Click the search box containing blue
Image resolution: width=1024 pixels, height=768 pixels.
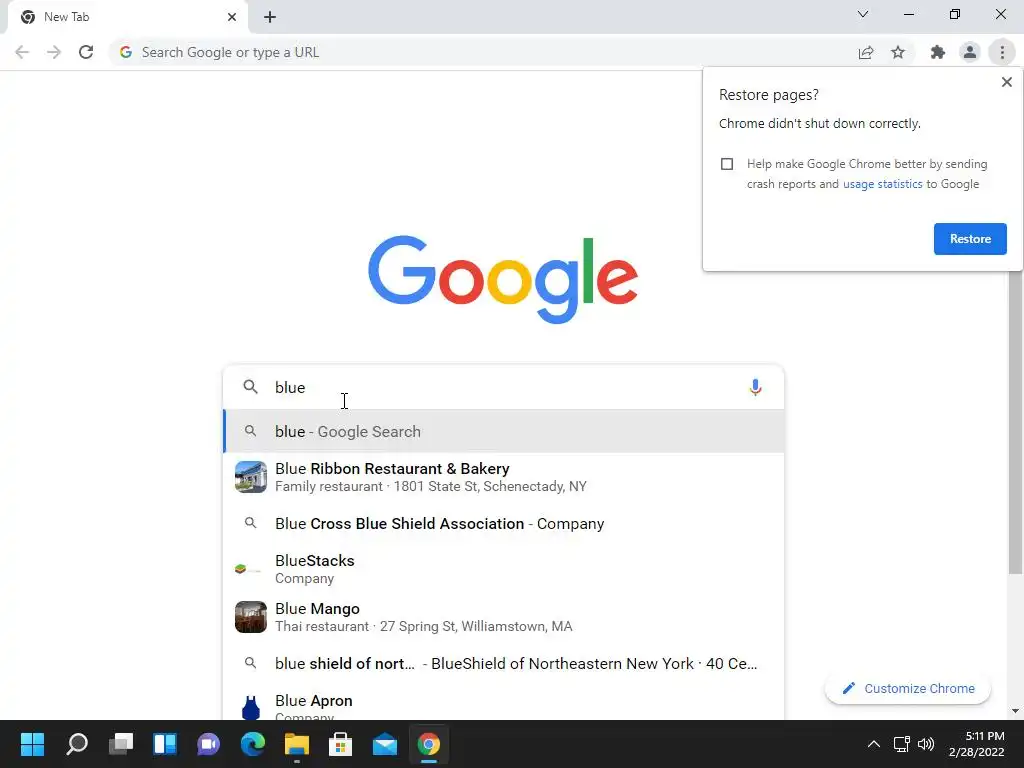[x=503, y=387]
